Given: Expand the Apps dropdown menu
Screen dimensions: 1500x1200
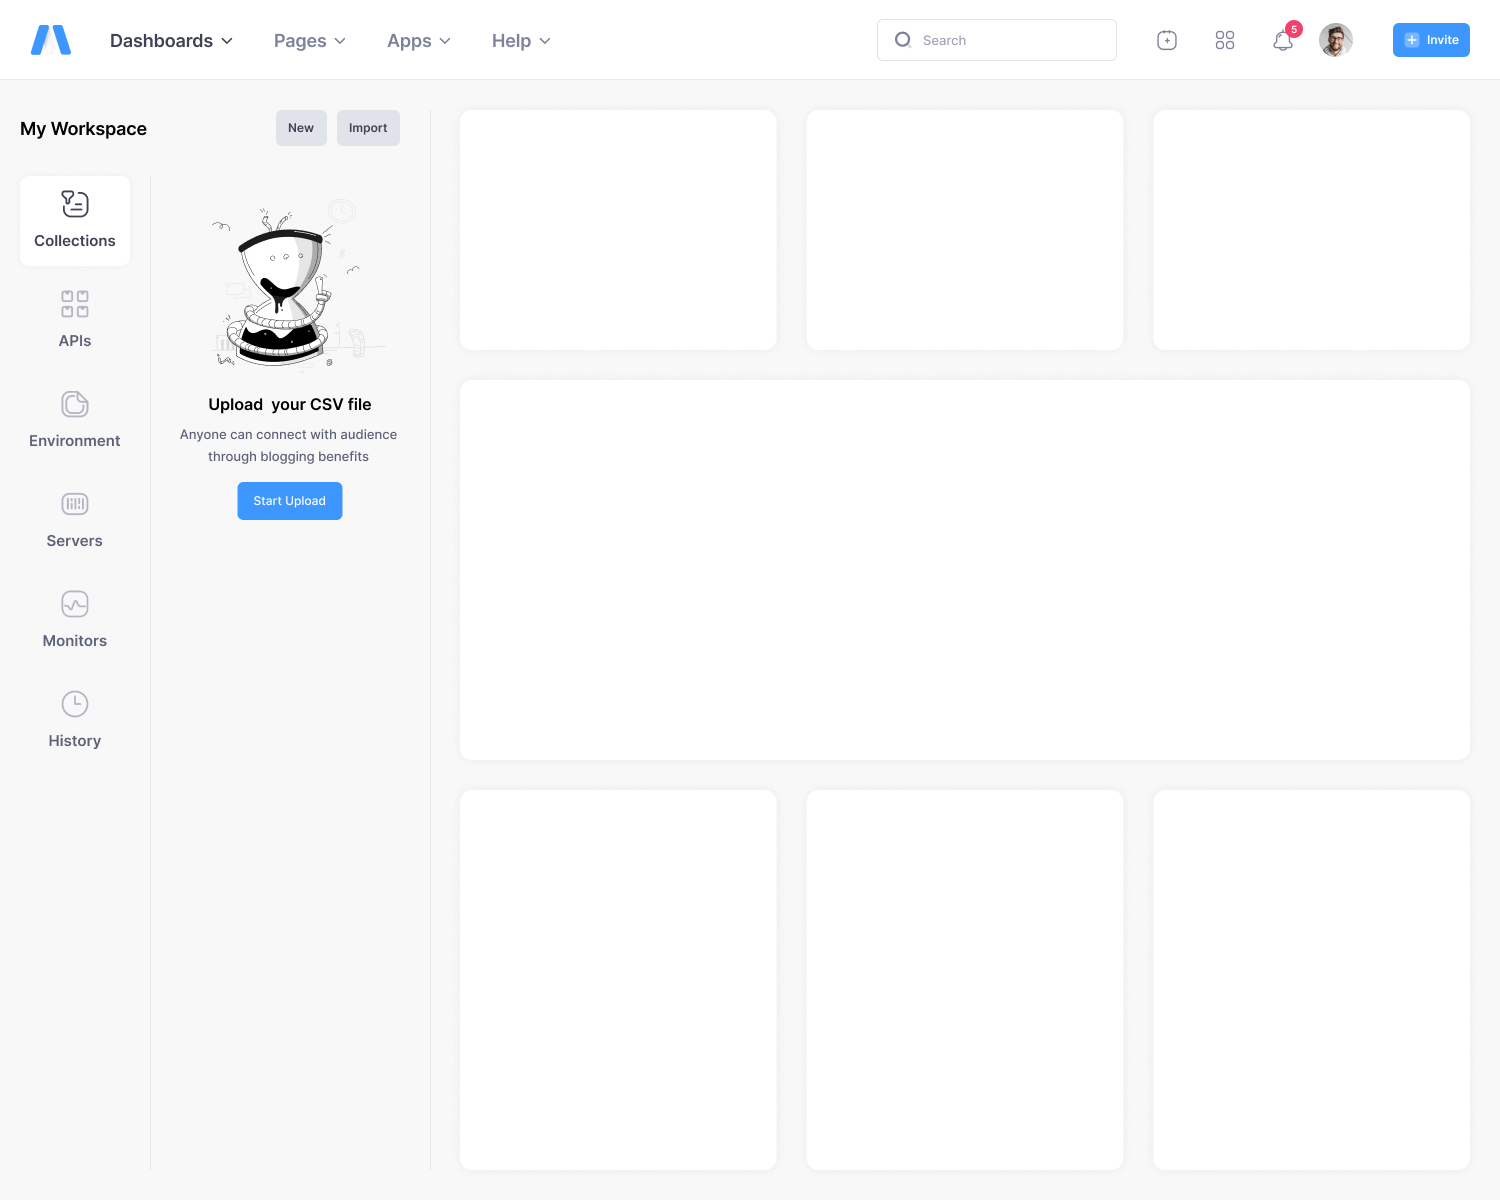Looking at the screenshot, I should point(418,41).
